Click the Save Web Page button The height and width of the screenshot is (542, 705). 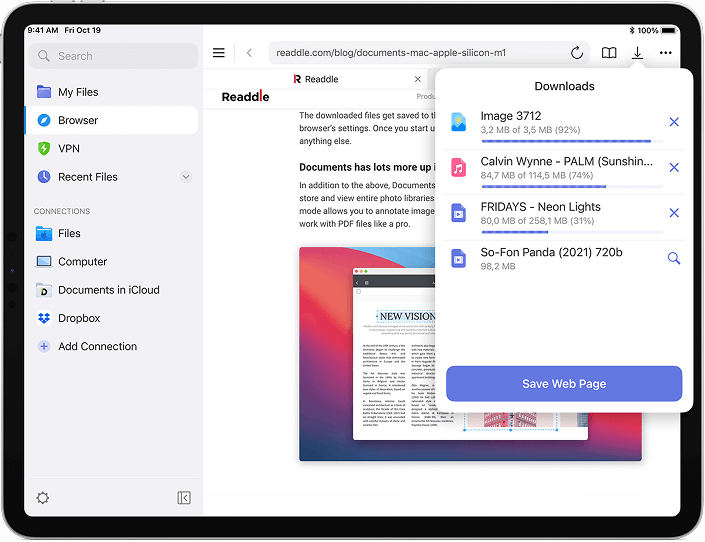(564, 384)
